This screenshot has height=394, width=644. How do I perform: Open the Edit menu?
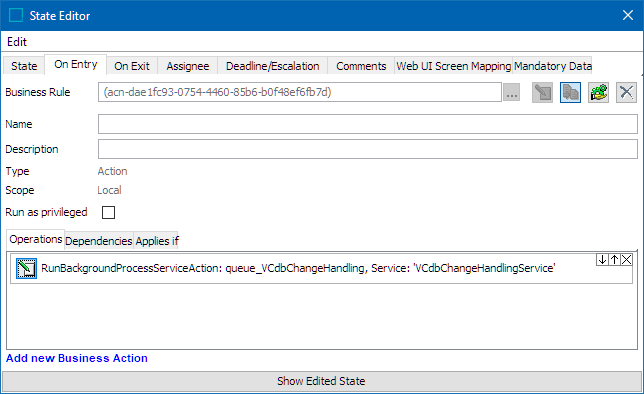(17, 42)
